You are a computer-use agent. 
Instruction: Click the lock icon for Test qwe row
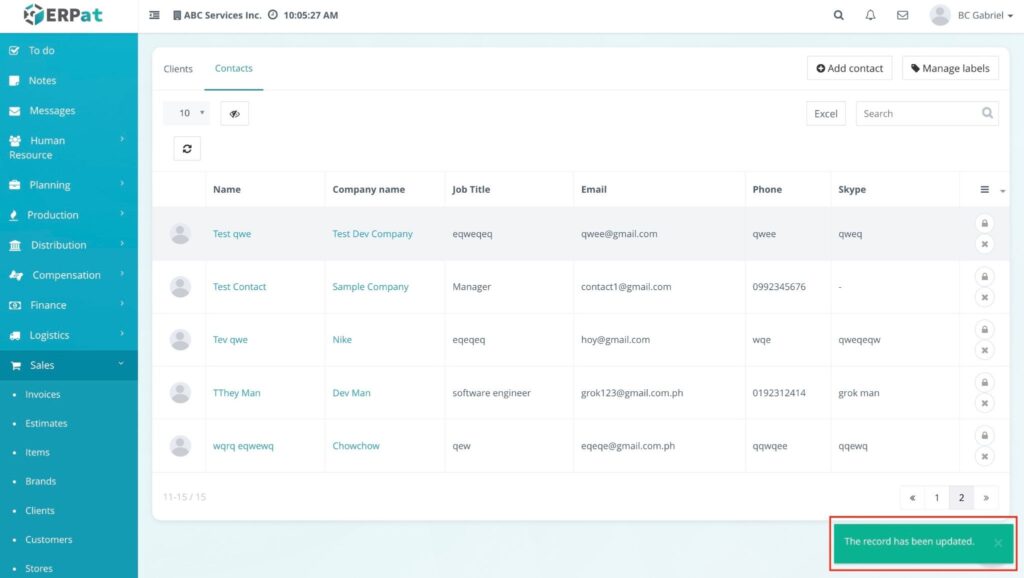[x=984, y=223]
